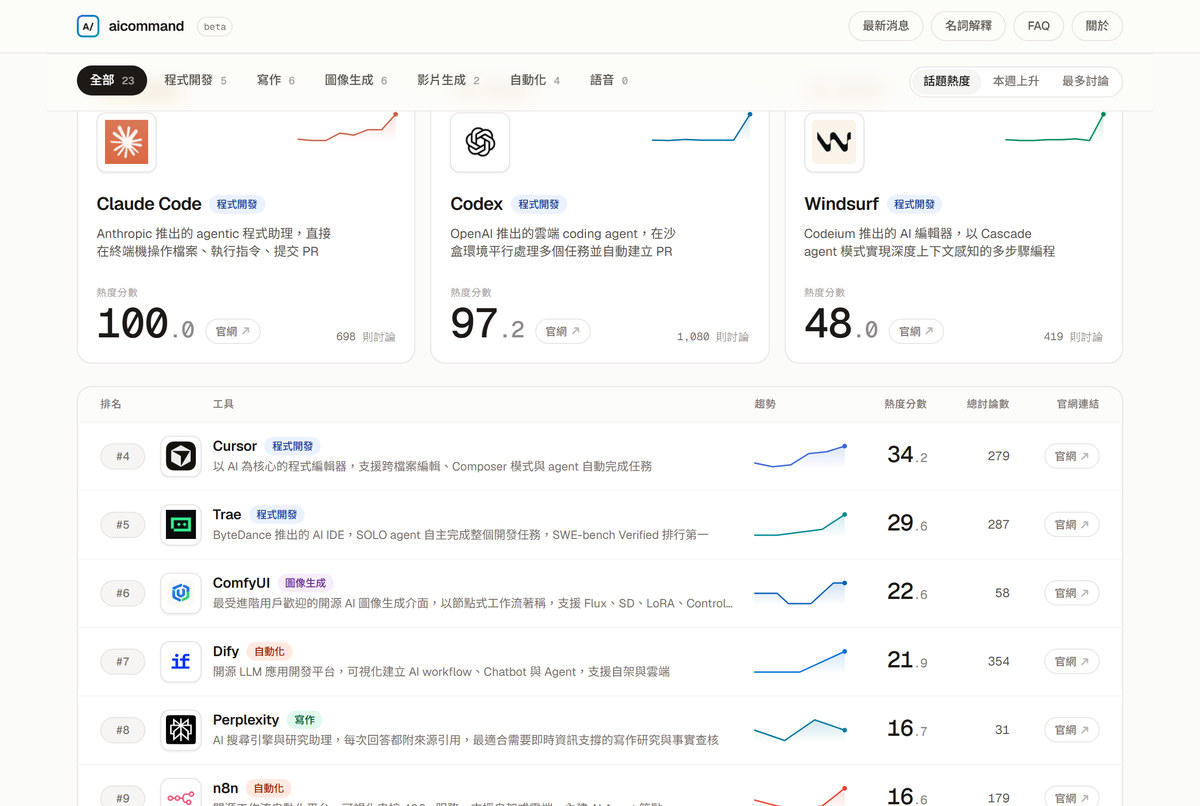Open the Codex OpenAI logo icon
This screenshot has height=806, width=1200.
(x=480, y=142)
